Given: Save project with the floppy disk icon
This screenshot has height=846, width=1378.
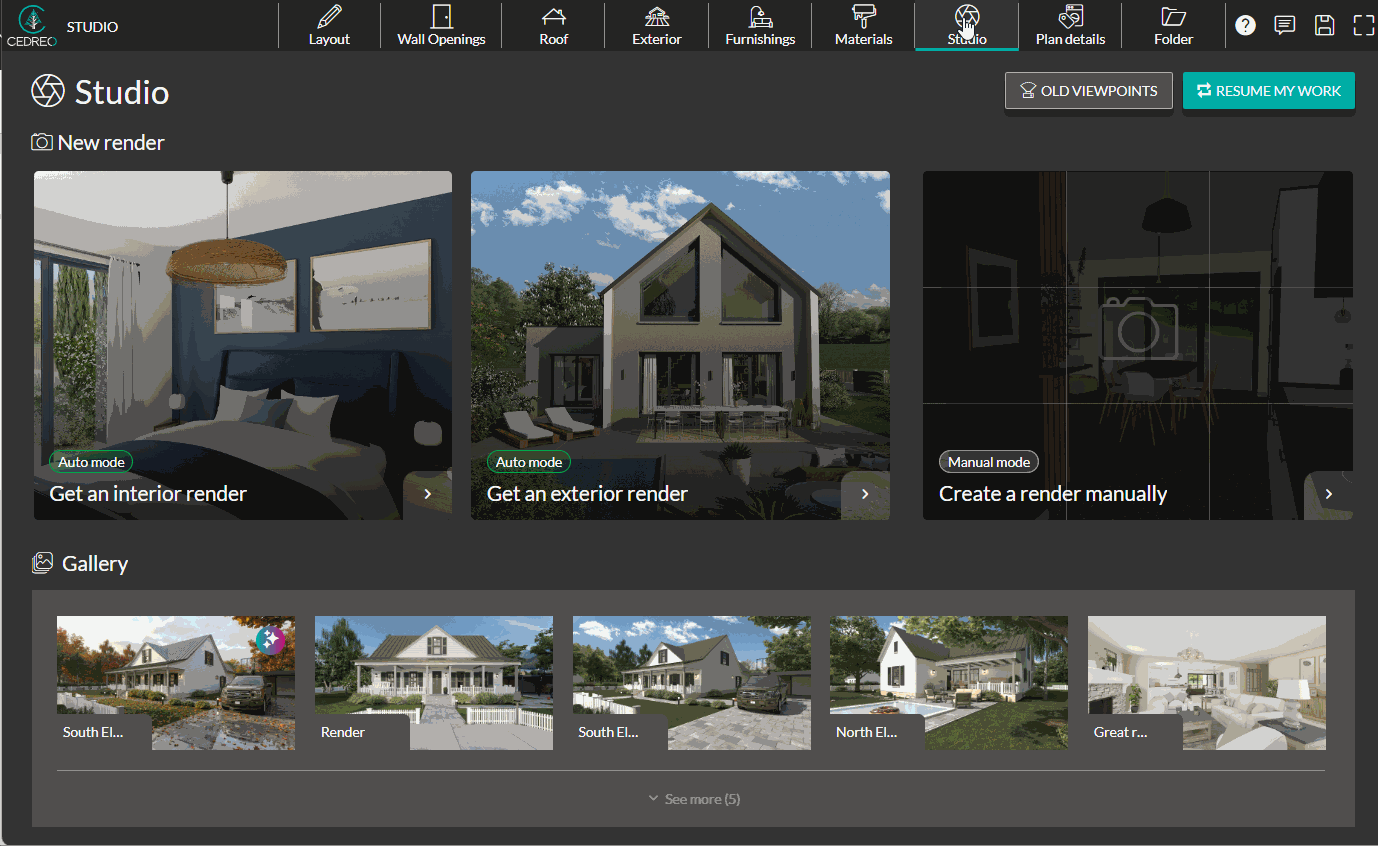Looking at the screenshot, I should pyautogui.click(x=1325, y=26).
